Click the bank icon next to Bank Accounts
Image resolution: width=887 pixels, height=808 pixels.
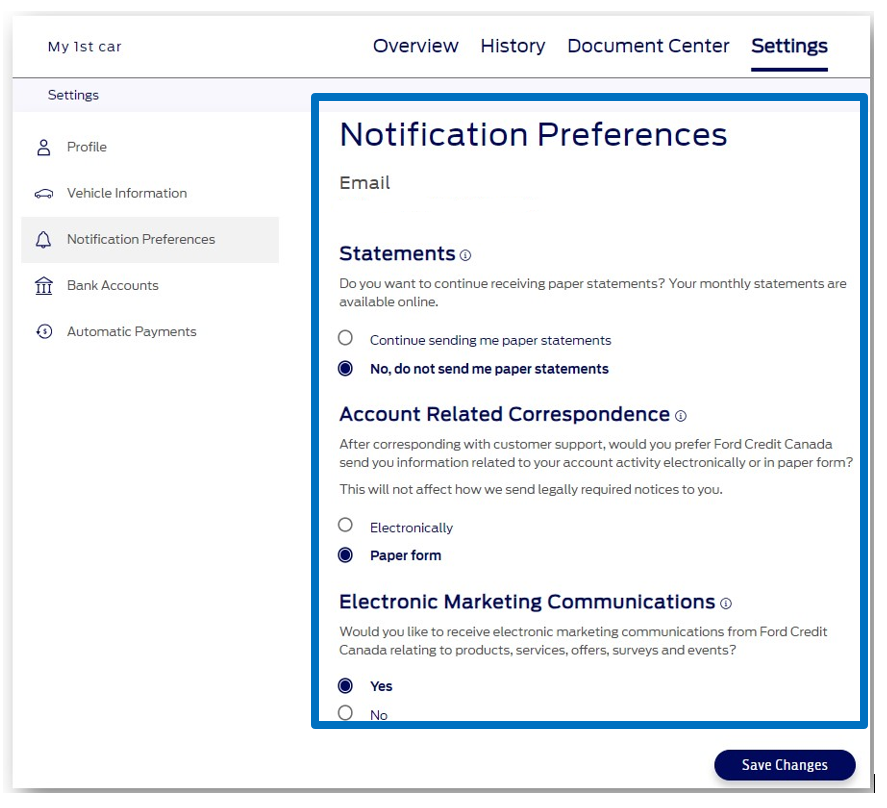pyautogui.click(x=44, y=285)
